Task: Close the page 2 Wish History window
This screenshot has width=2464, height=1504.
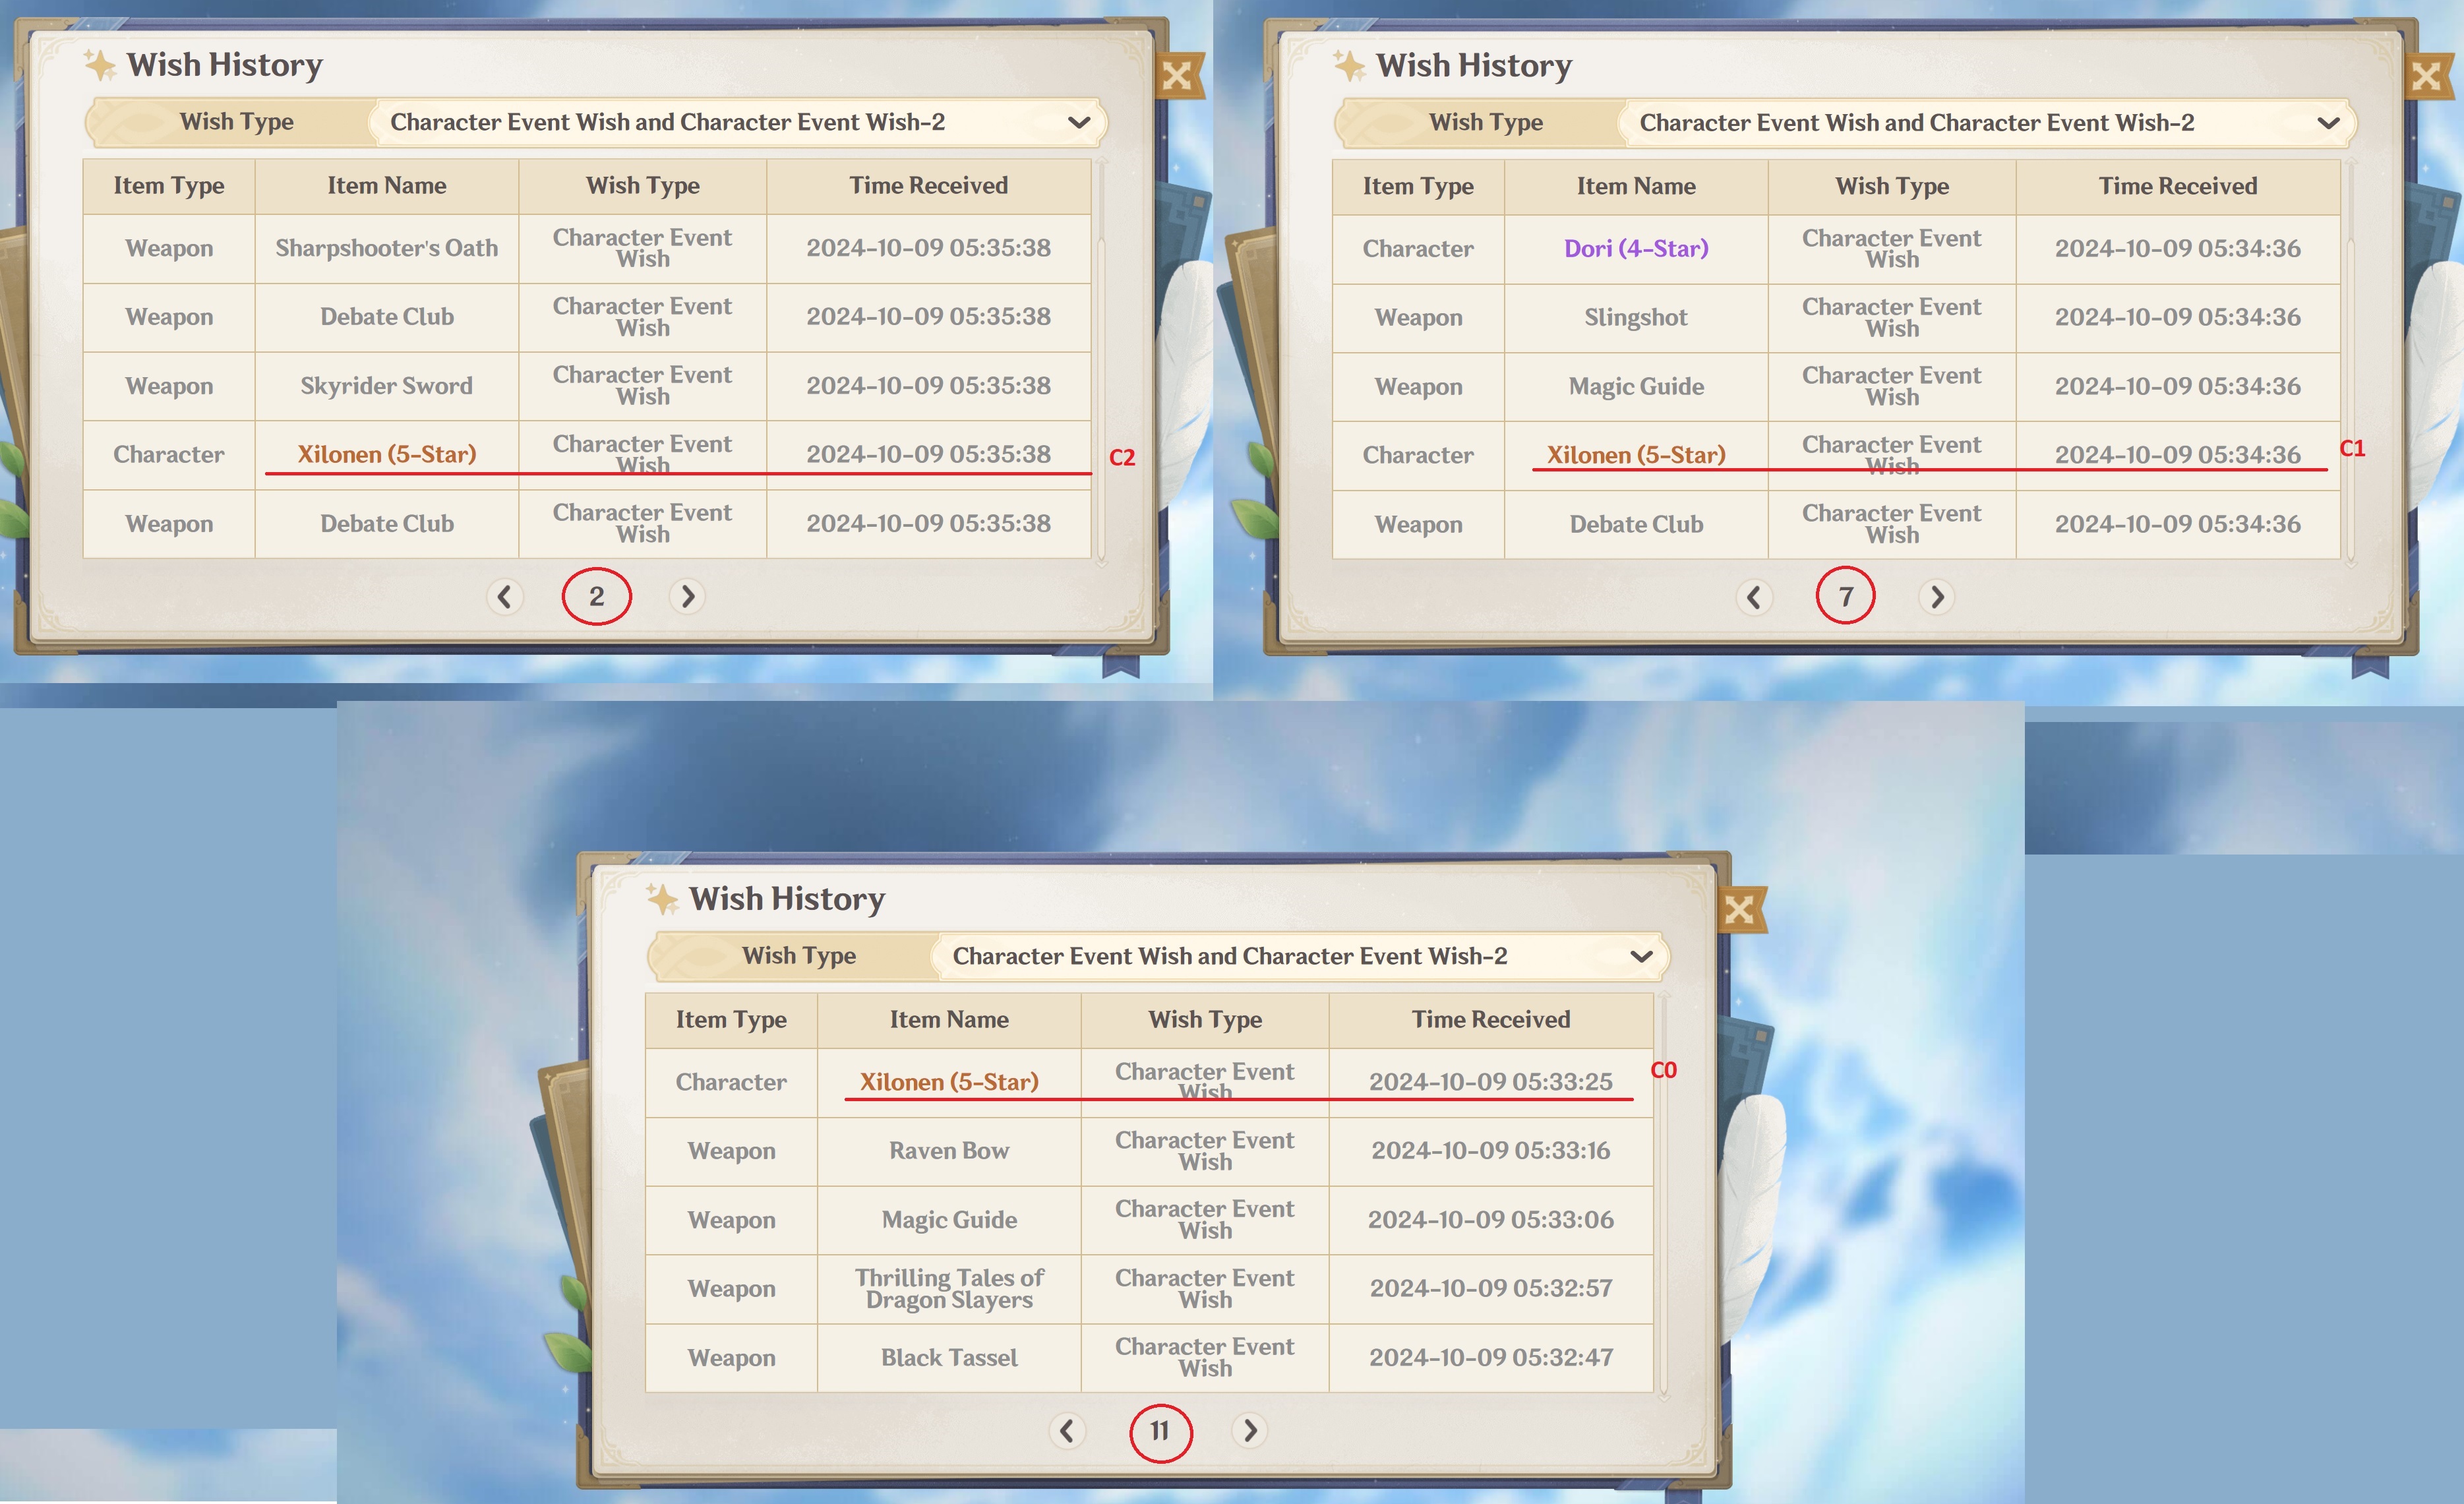Action: (1178, 76)
